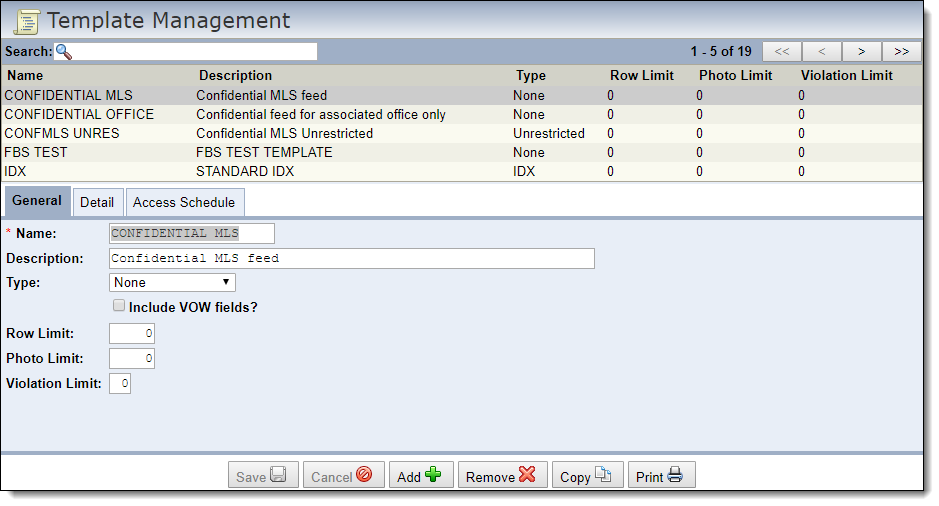
Task: Sort by the Photo Limit column header
Action: coord(735,75)
